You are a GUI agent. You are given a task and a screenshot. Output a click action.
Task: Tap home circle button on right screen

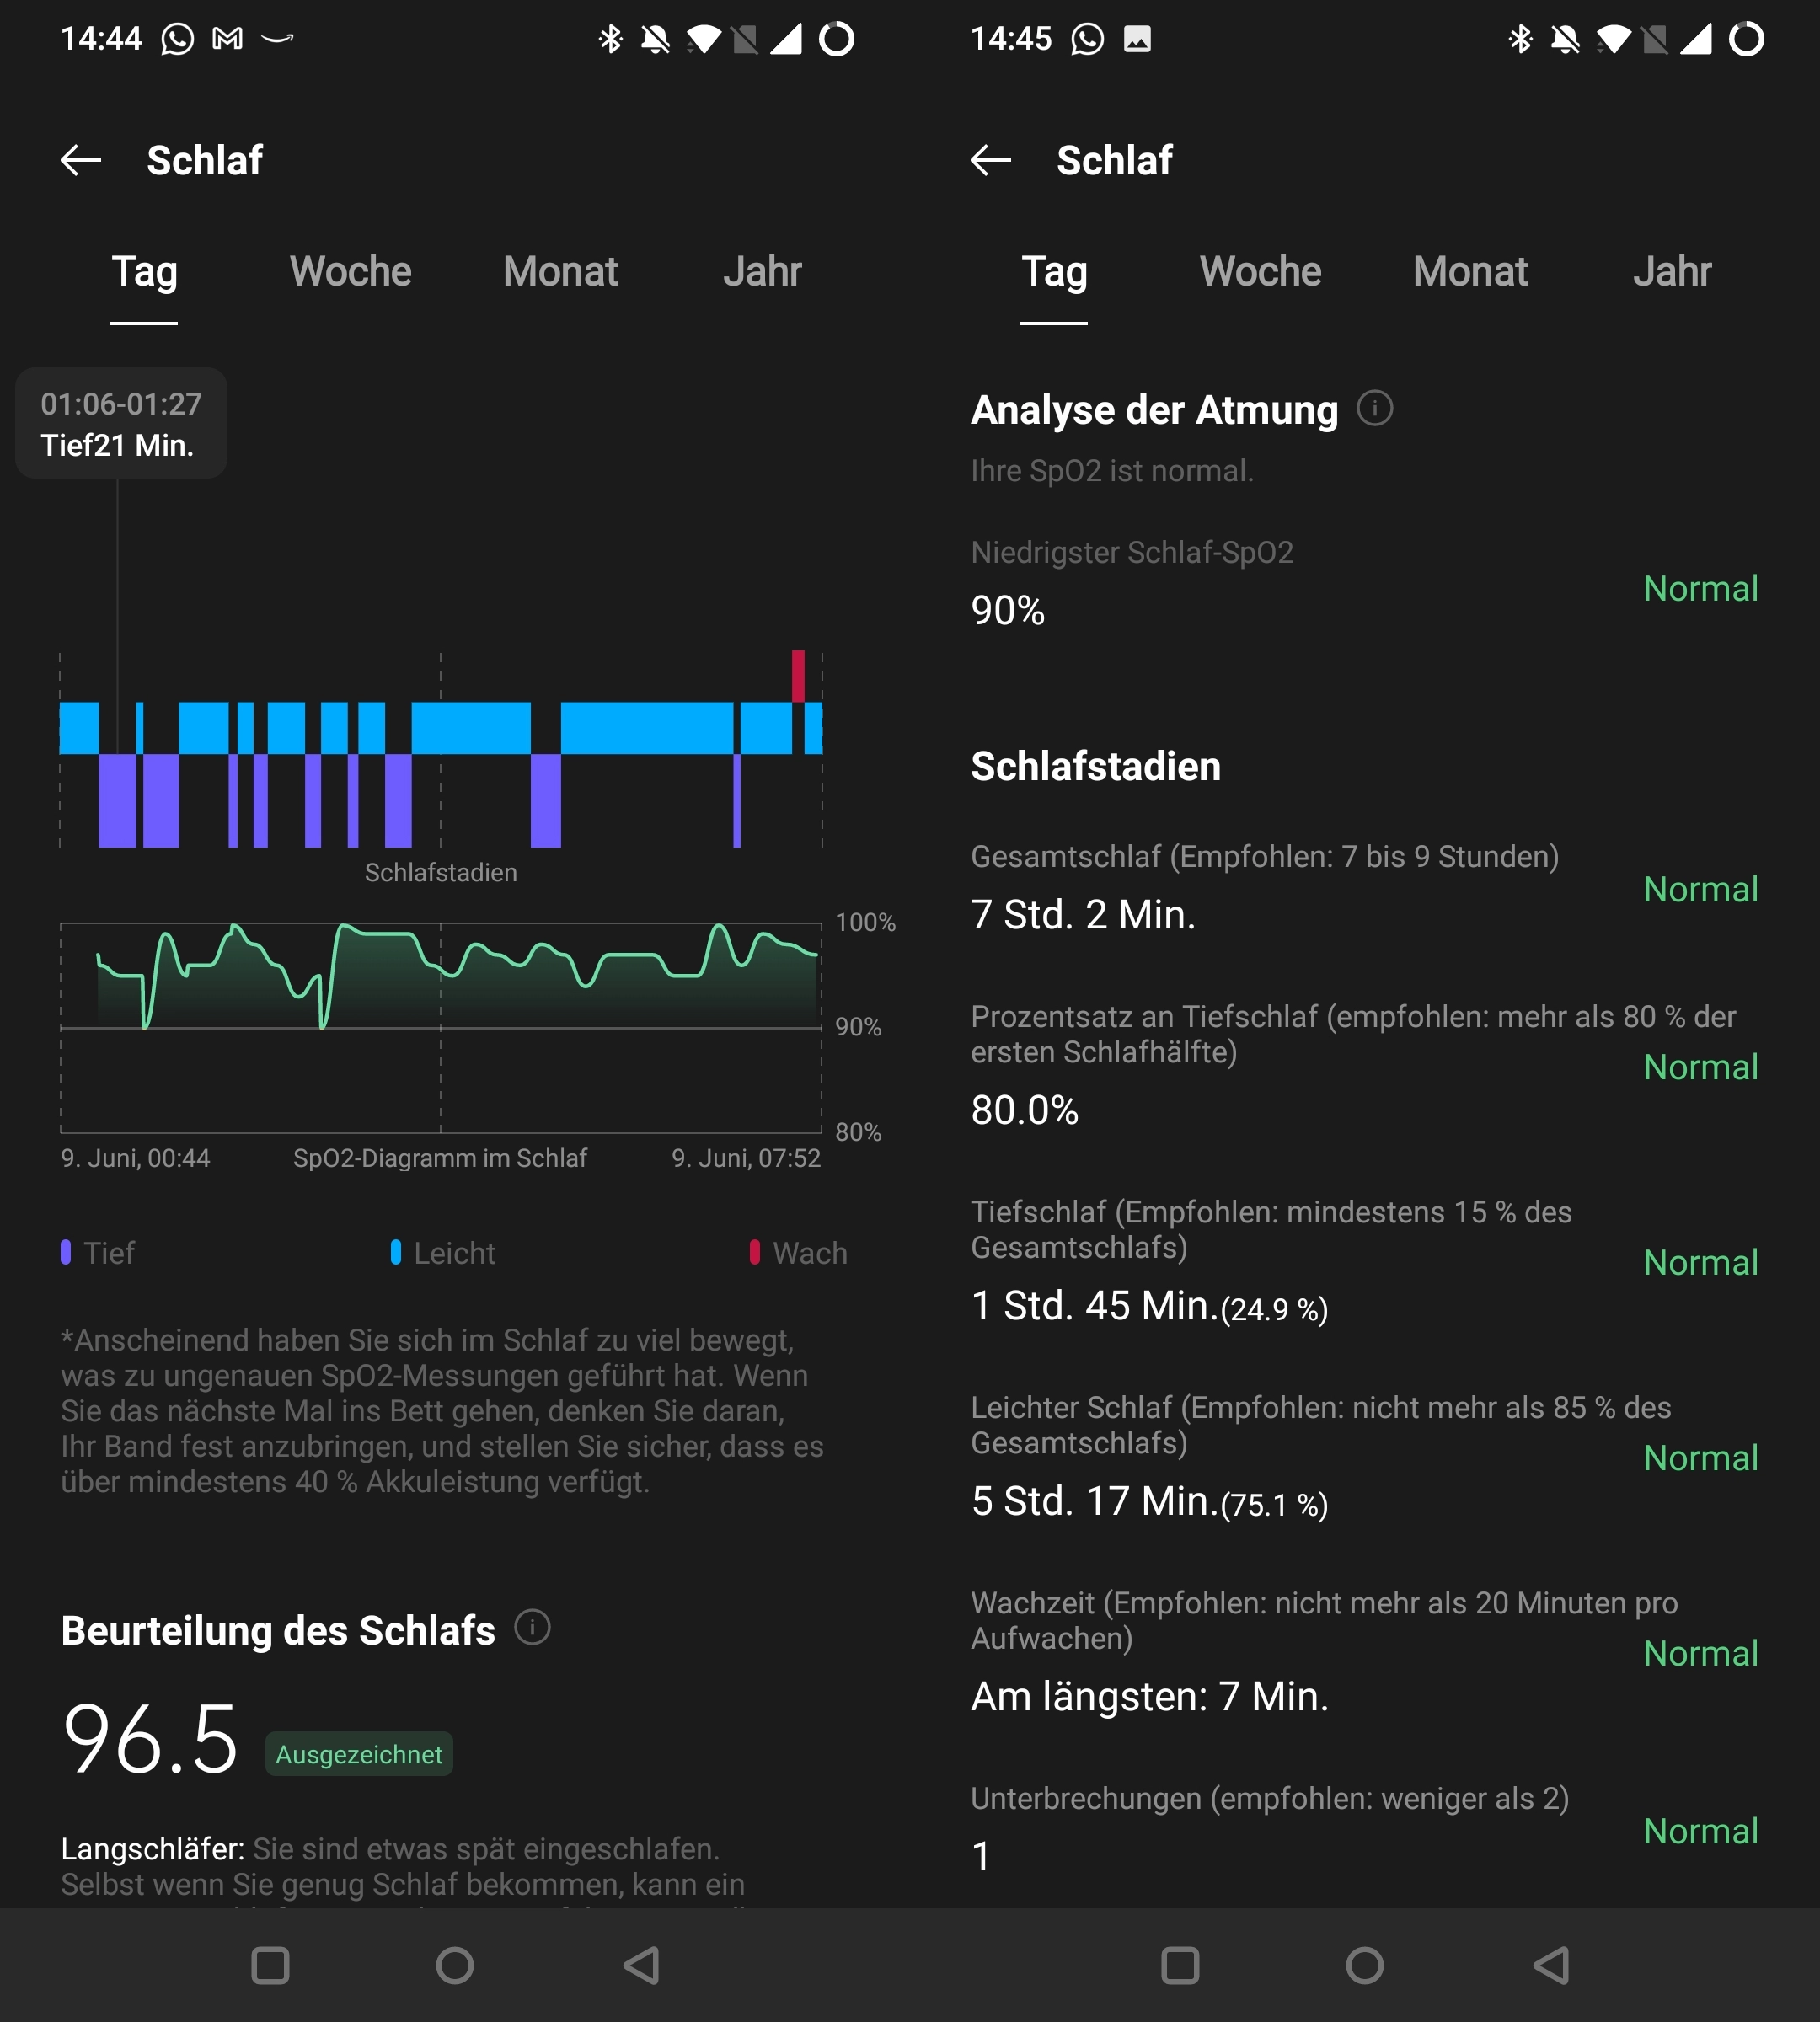tap(1365, 1965)
